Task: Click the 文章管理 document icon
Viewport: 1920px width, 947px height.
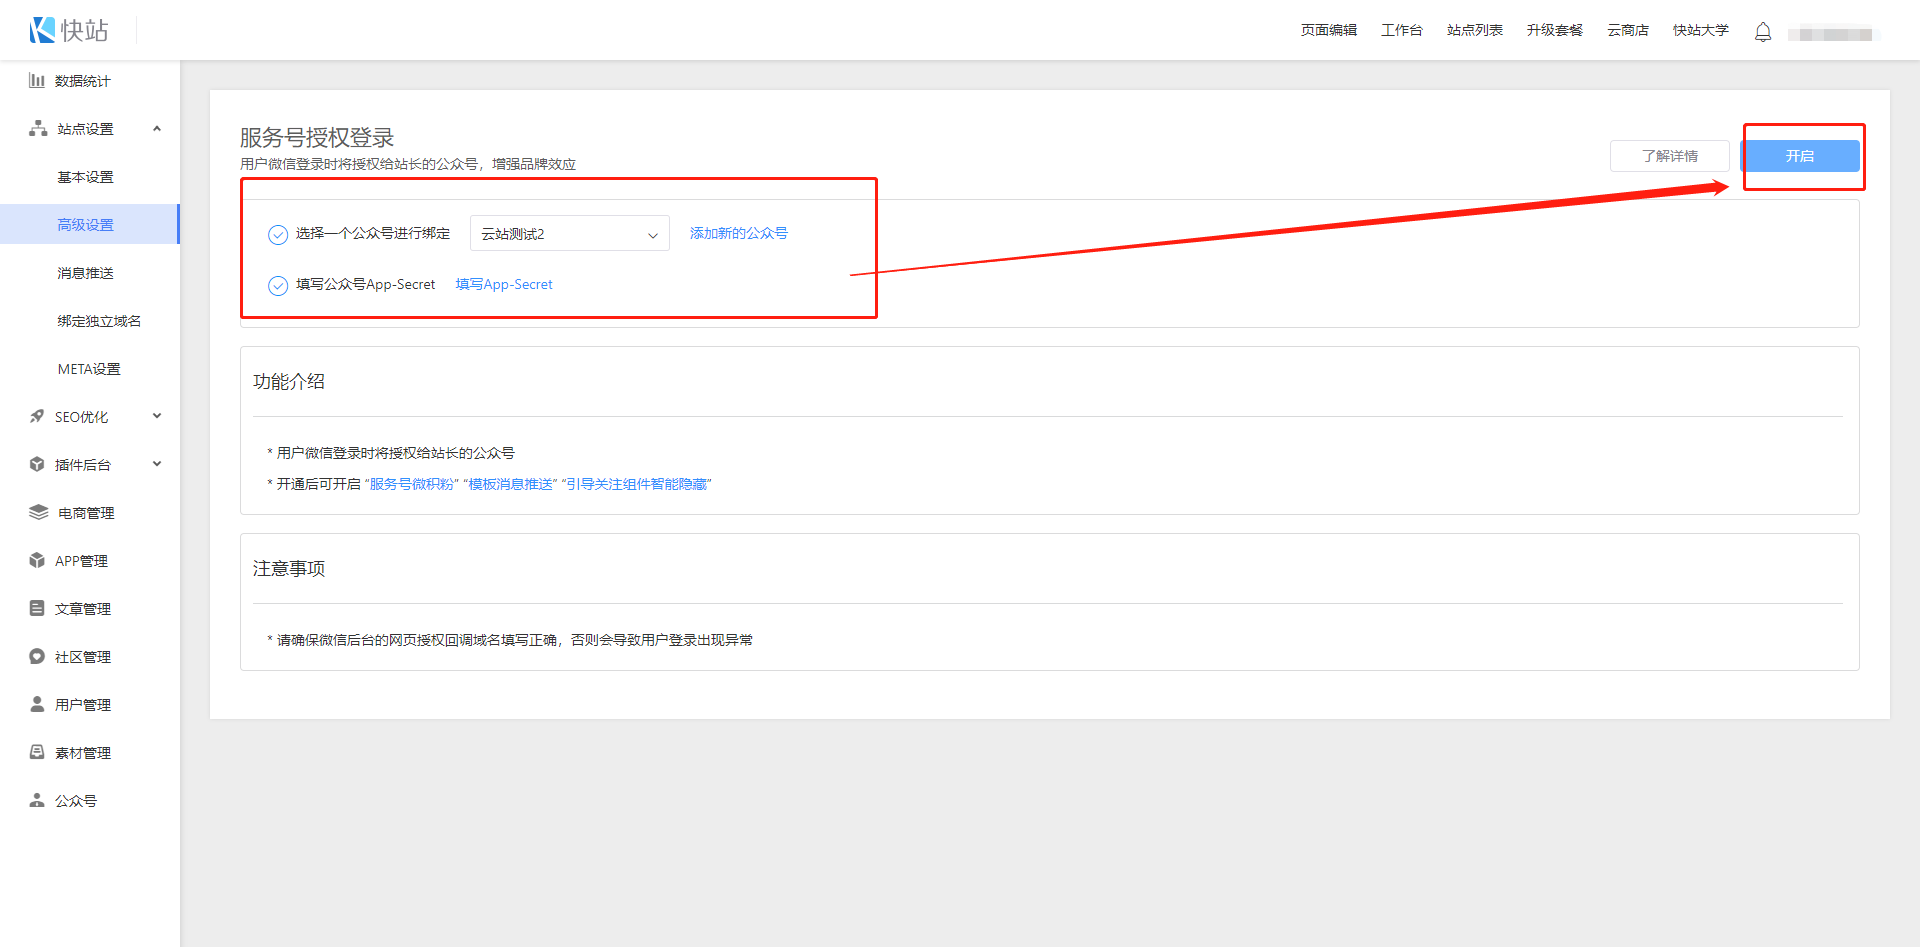Action: click(37, 608)
